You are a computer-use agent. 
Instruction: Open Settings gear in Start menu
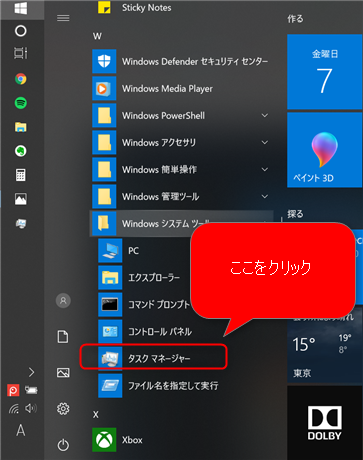[63, 408]
